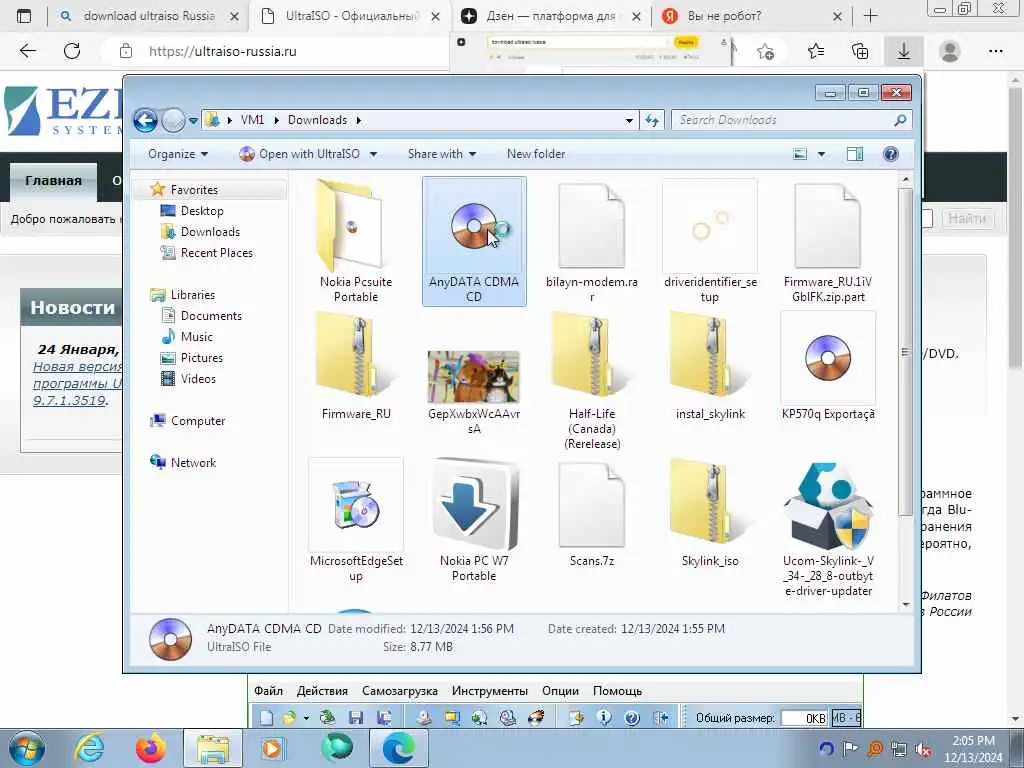Select the driveridentifier_setup file

pyautogui.click(x=710, y=241)
